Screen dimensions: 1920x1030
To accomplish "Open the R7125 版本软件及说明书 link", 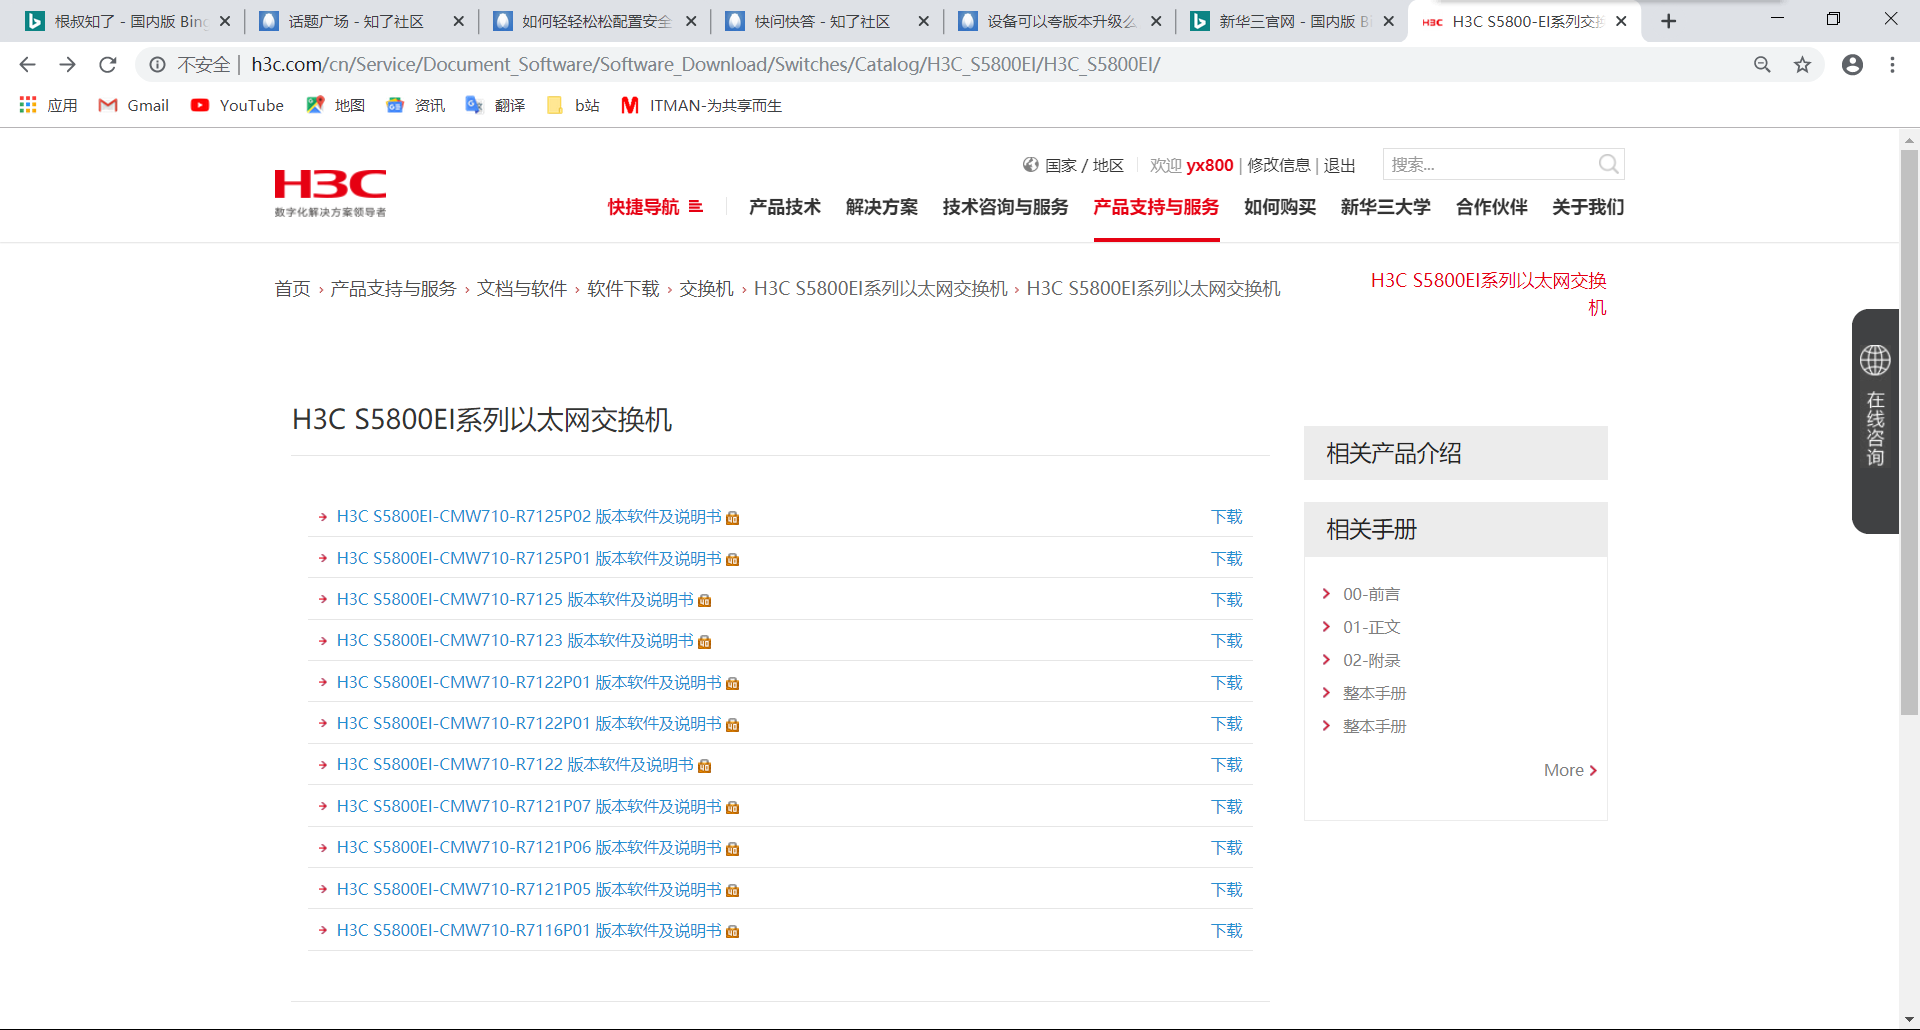I will pyautogui.click(x=515, y=600).
